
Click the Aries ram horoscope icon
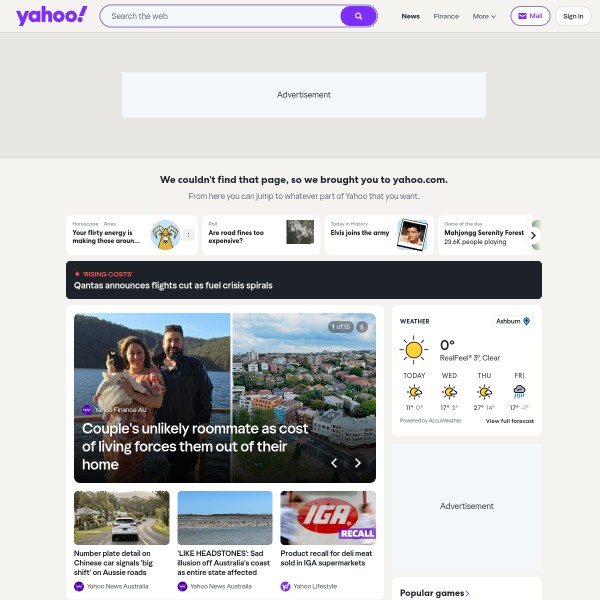point(165,235)
